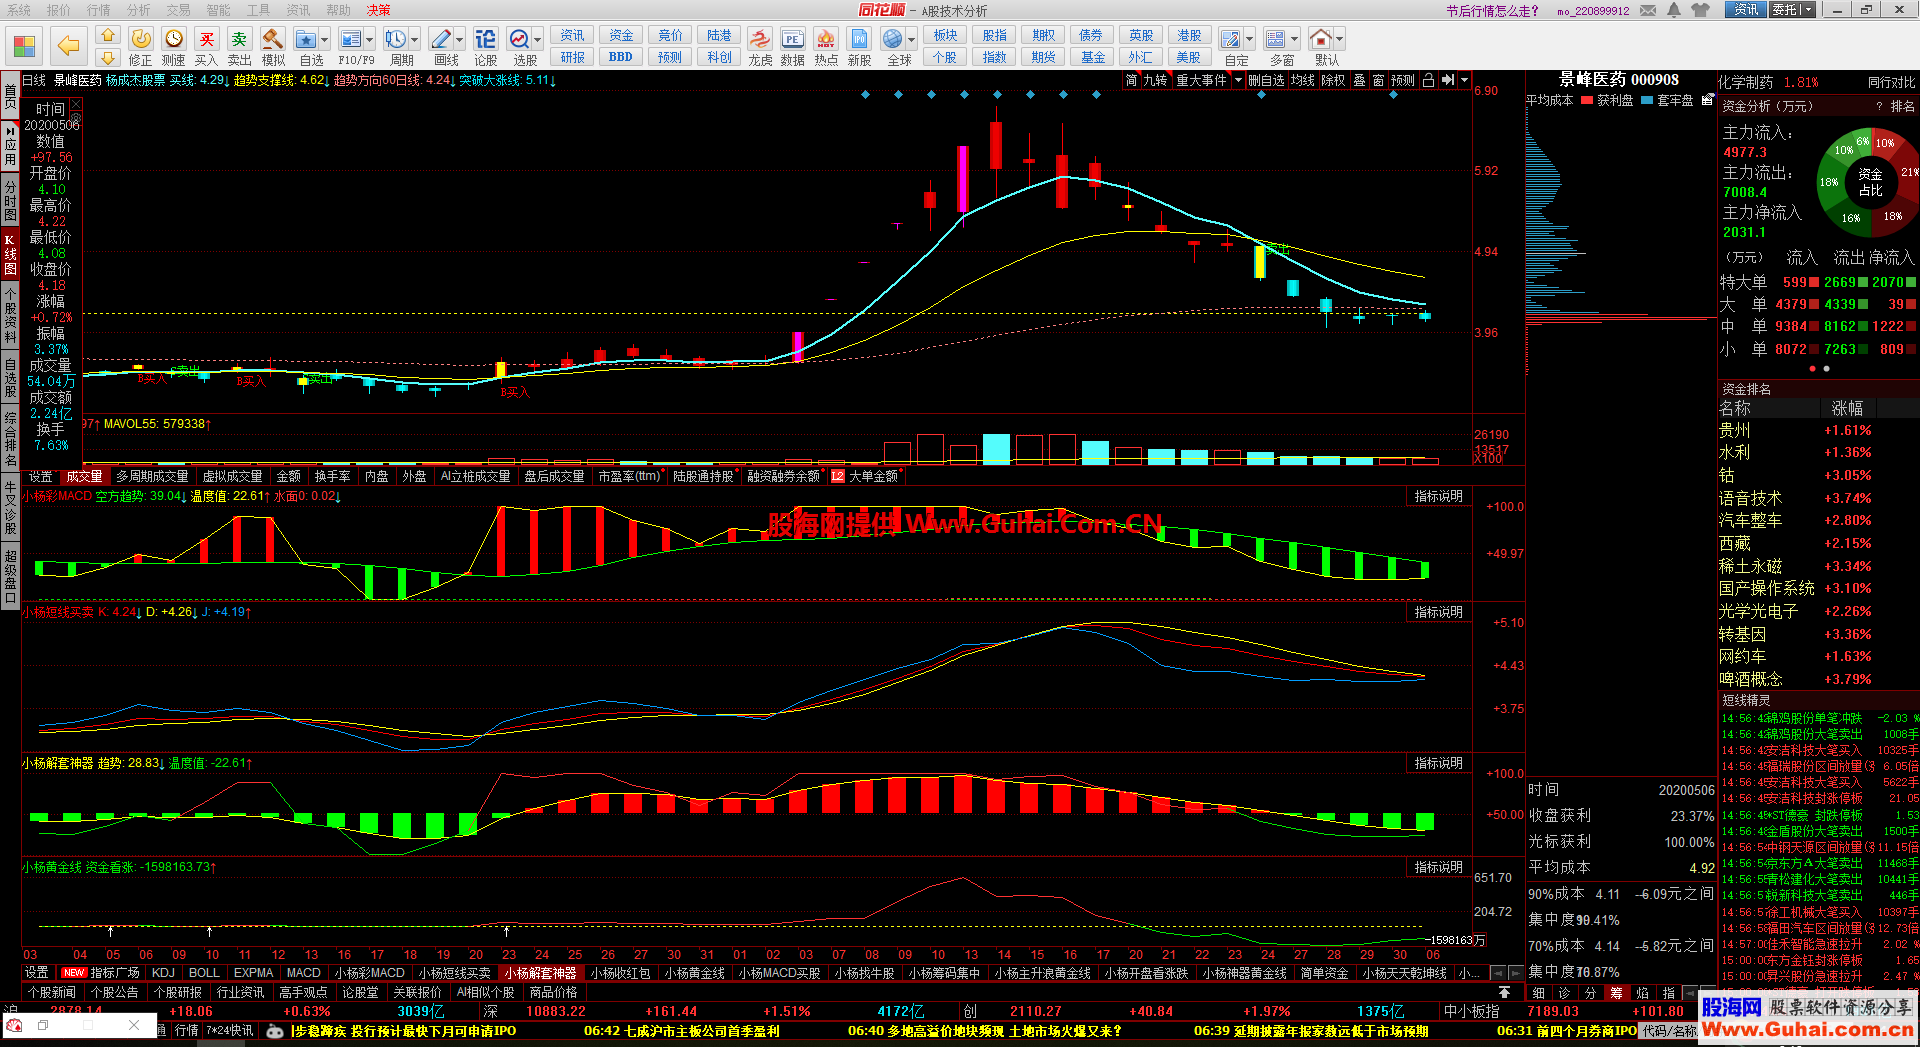
Task: Open the 周期 period dropdown arrow
Action: pos(415,39)
